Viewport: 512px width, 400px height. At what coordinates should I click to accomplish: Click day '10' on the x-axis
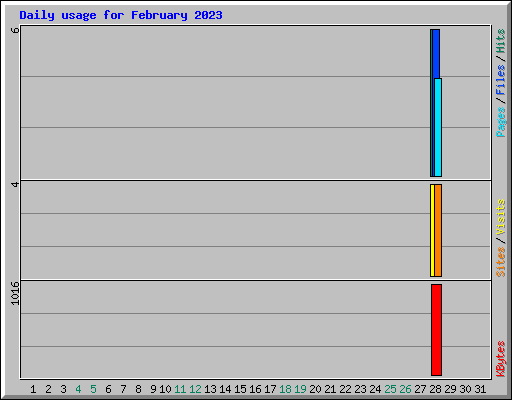coord(165,389)
